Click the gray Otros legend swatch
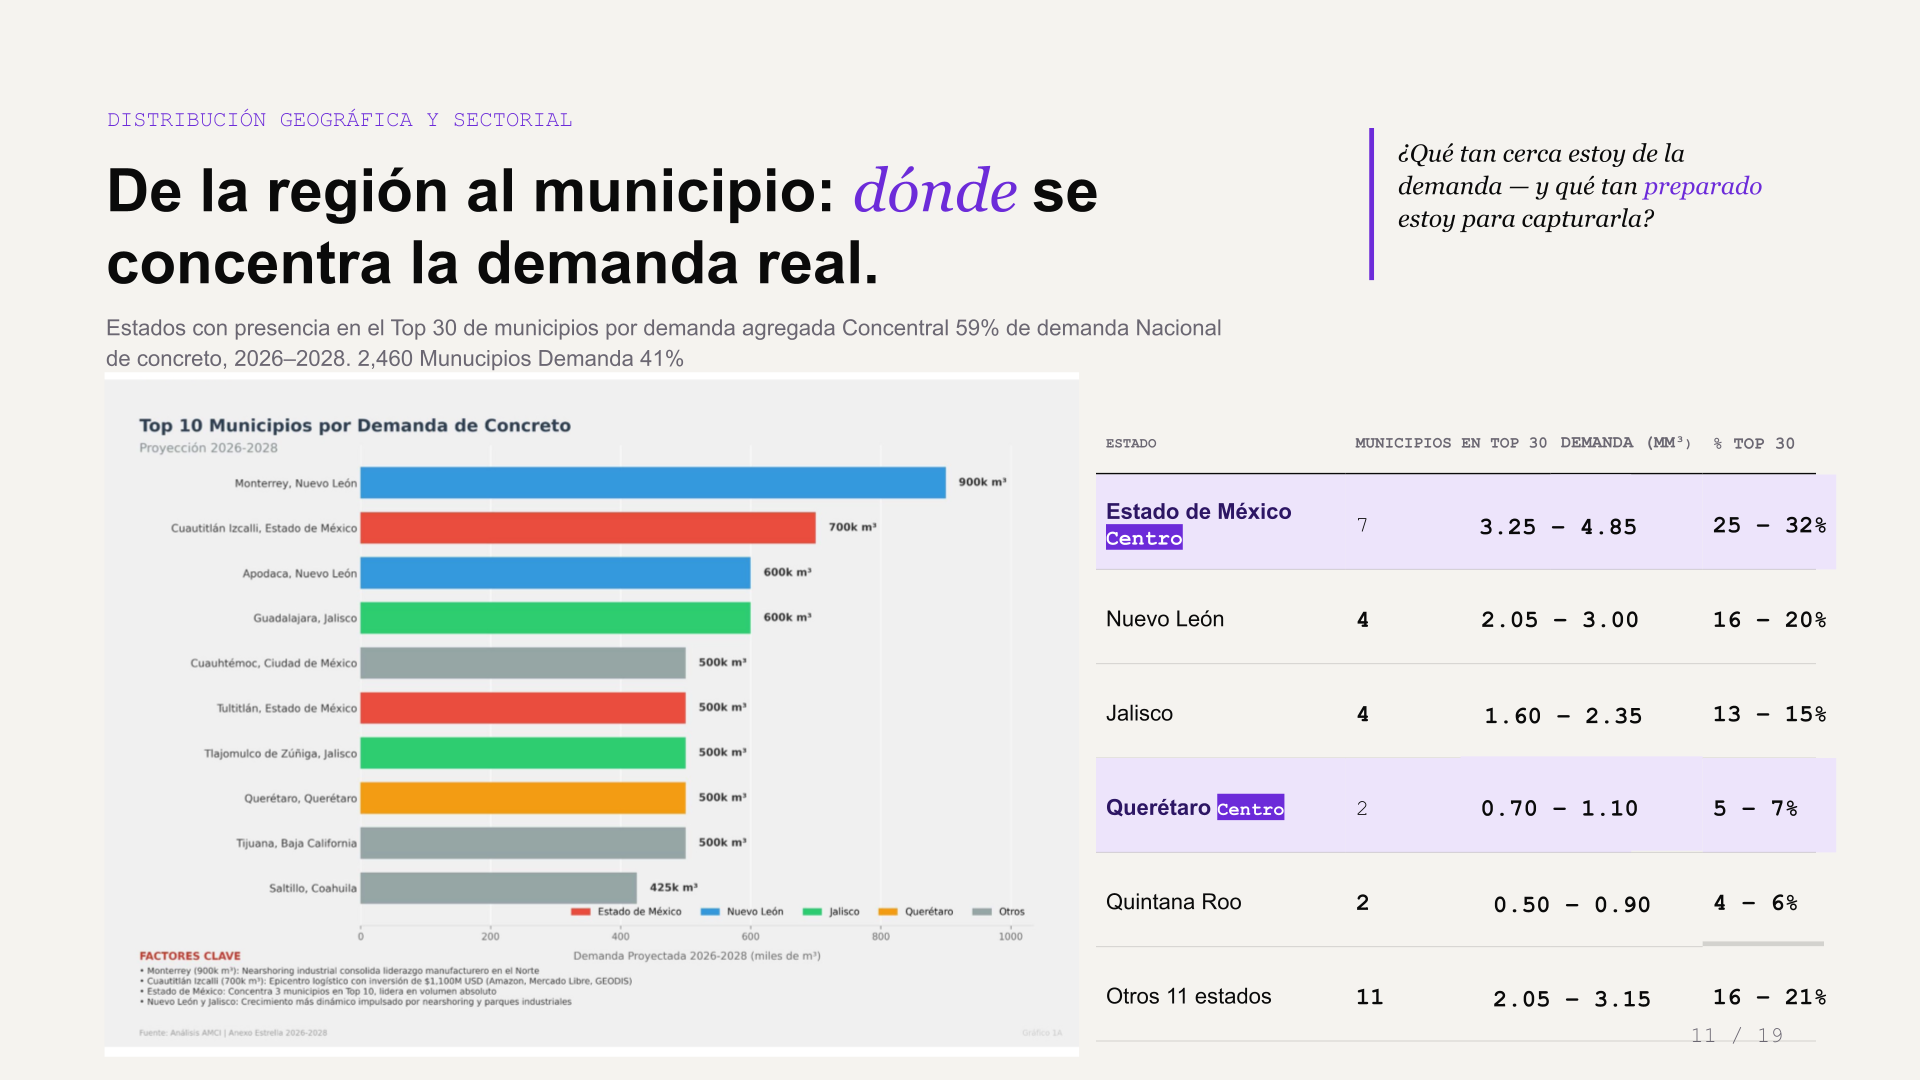The image size is (1920, 1080). coord(982,912)
